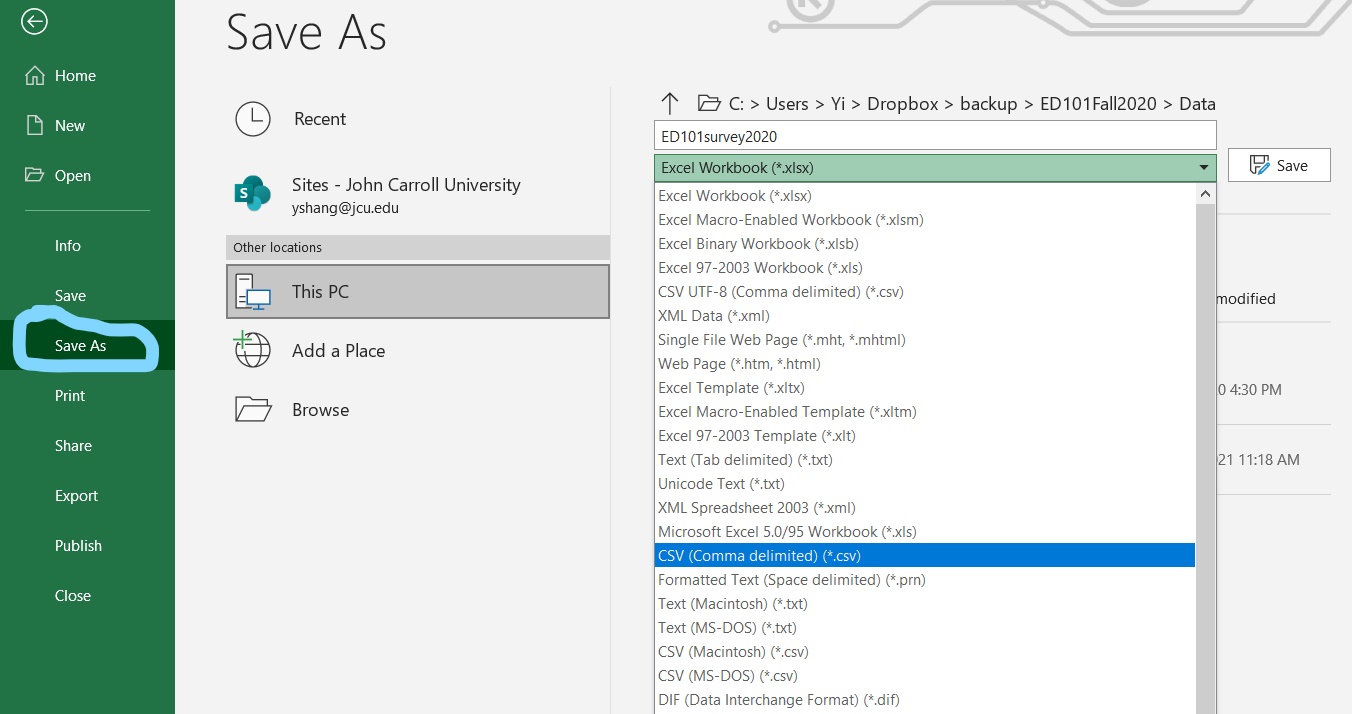Screen dimensions: 1352x714
Task: Pick Text (Tab delimited) (*.txt) file type
Action: point(745,460)
